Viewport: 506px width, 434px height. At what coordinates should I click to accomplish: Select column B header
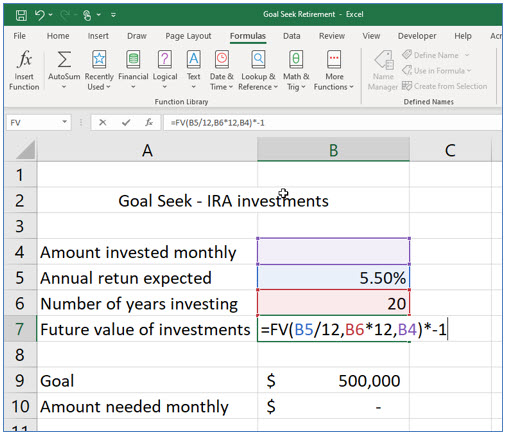click(333, 150)
